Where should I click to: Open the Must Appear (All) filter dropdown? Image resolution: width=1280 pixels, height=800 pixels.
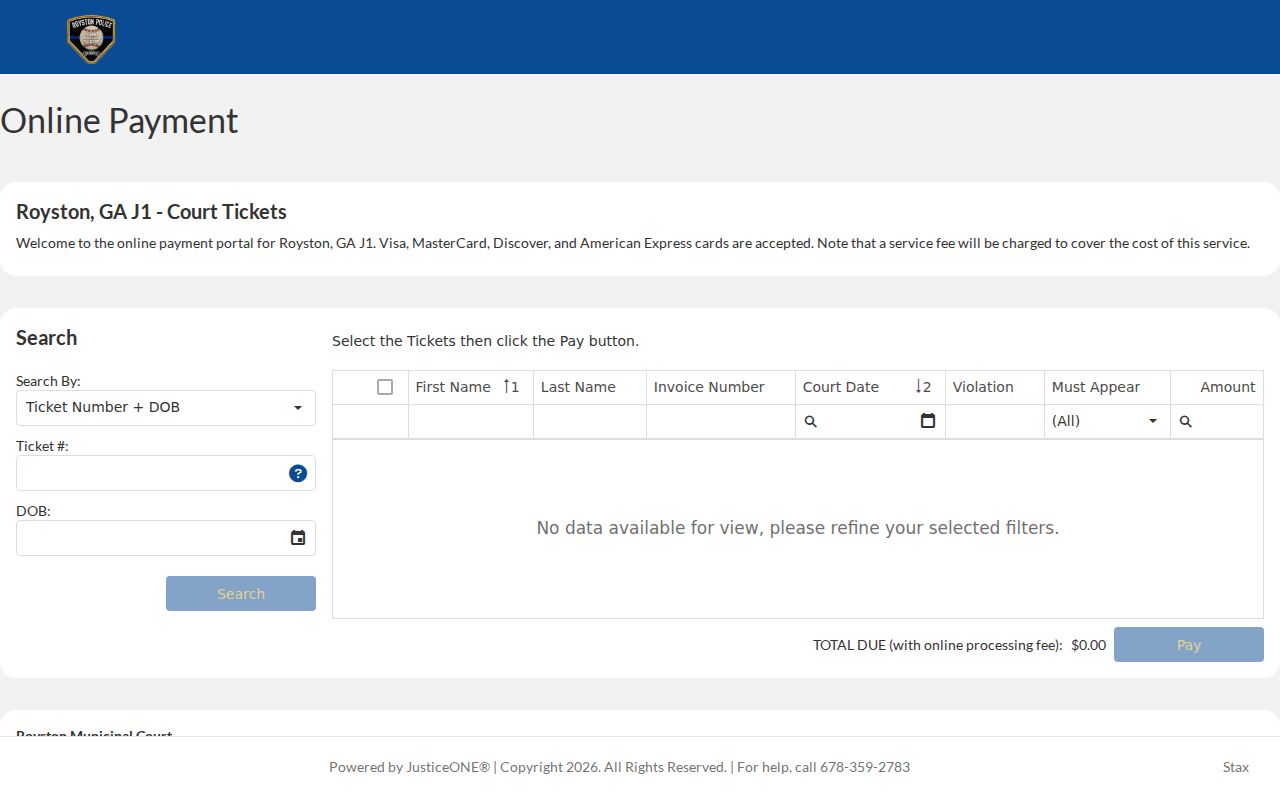click(x=1107, y=421)
